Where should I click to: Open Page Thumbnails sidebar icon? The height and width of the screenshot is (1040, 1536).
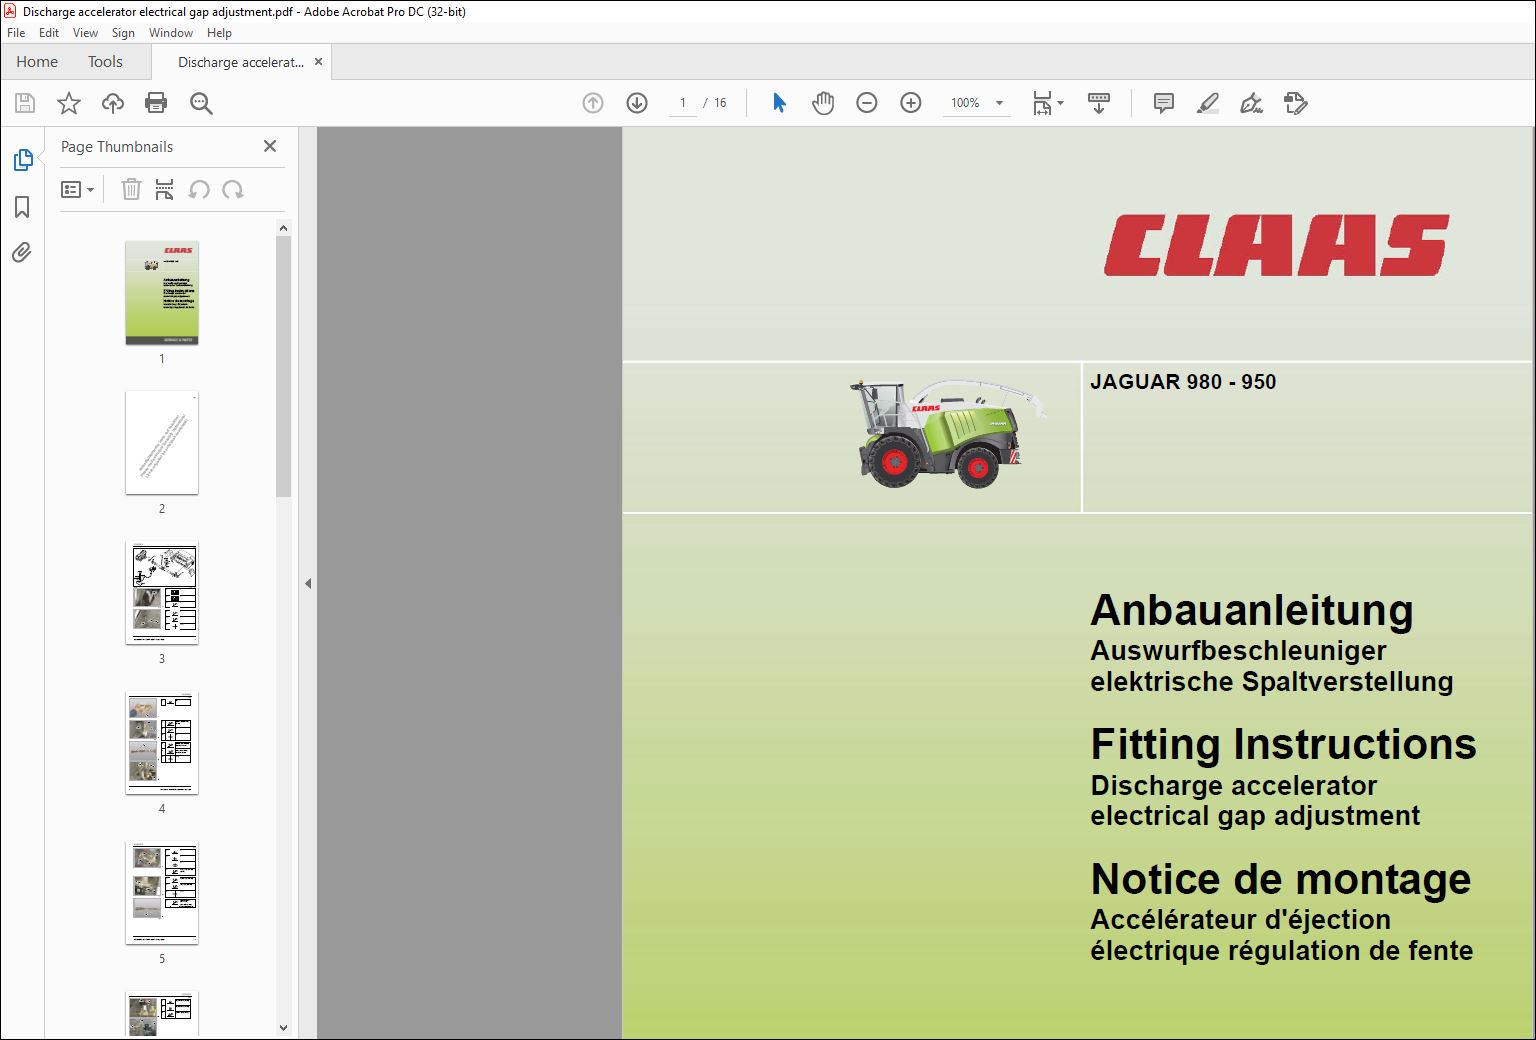coord(22,160)
